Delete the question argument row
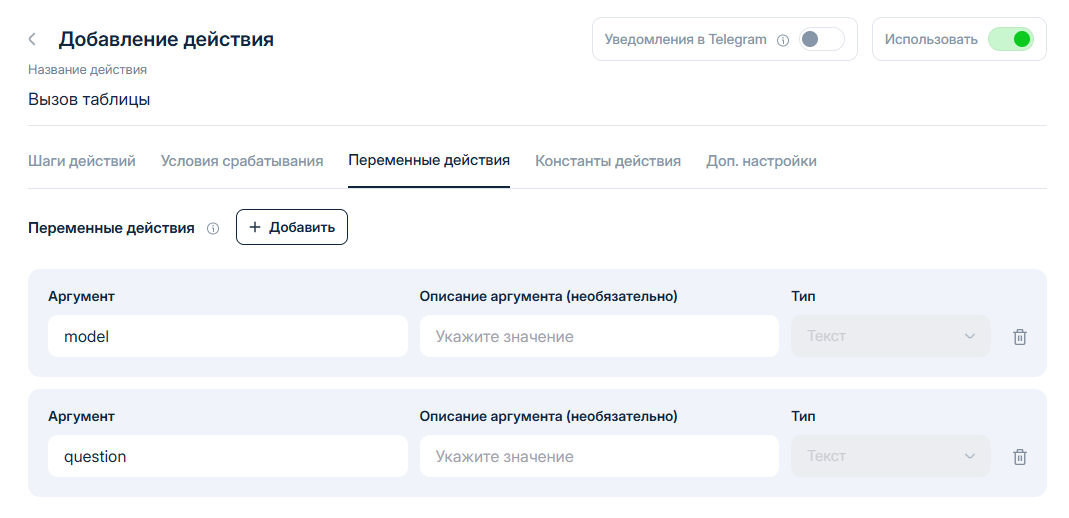Viewport: 1069px width, 518px height. pos(1019,457)
